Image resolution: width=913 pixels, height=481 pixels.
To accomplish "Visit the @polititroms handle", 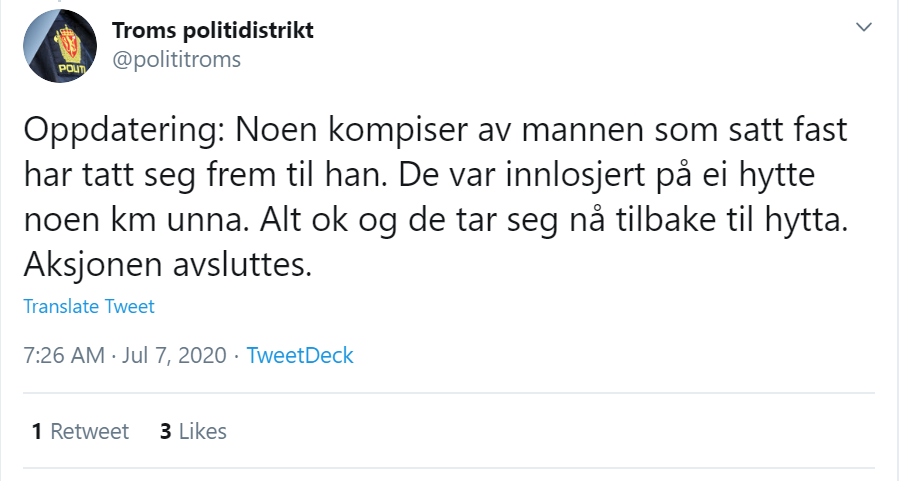I will (176, 60).
